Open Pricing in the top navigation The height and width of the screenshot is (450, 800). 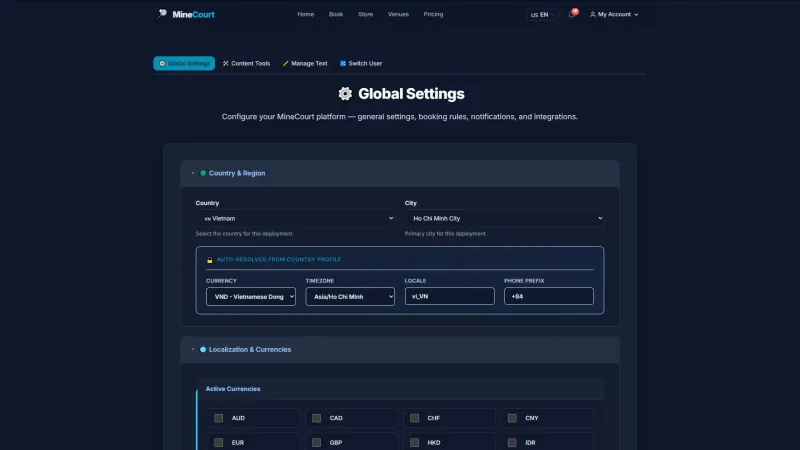[433, 14]
